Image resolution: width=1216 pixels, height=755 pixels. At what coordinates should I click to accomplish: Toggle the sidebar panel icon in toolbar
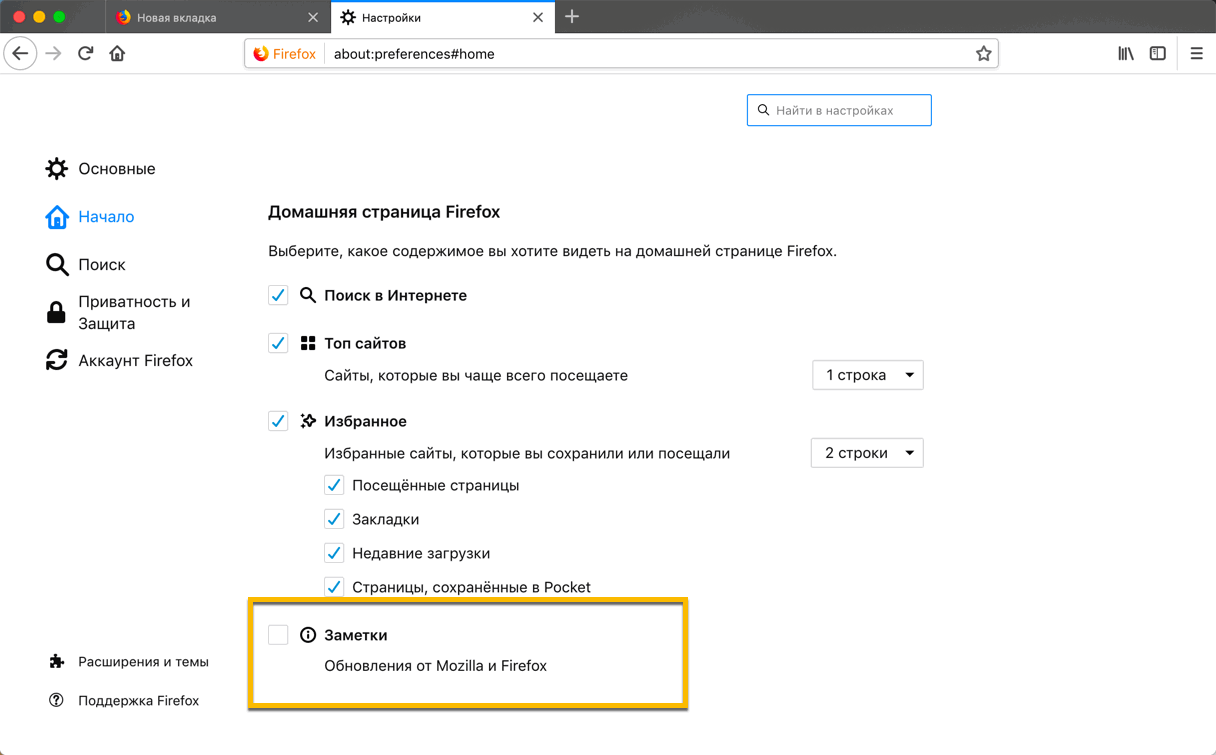(x=1157, y=53)
